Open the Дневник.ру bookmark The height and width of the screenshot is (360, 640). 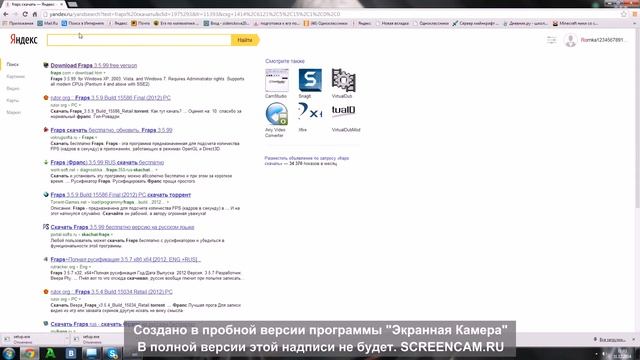tap(525, 23)
